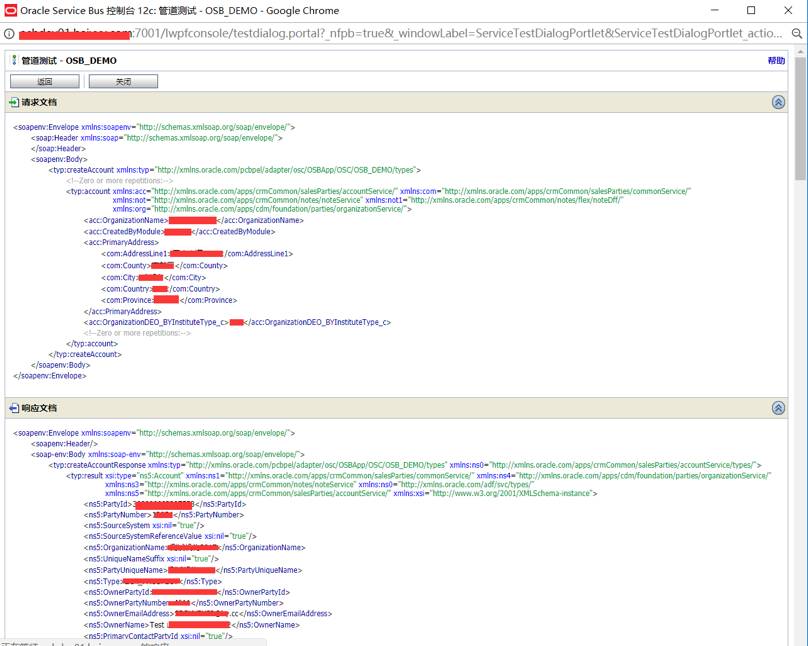Click the closing /typ:account tag
The width and height of the screenshot is (808, 646).
click(x=92, y=344)
